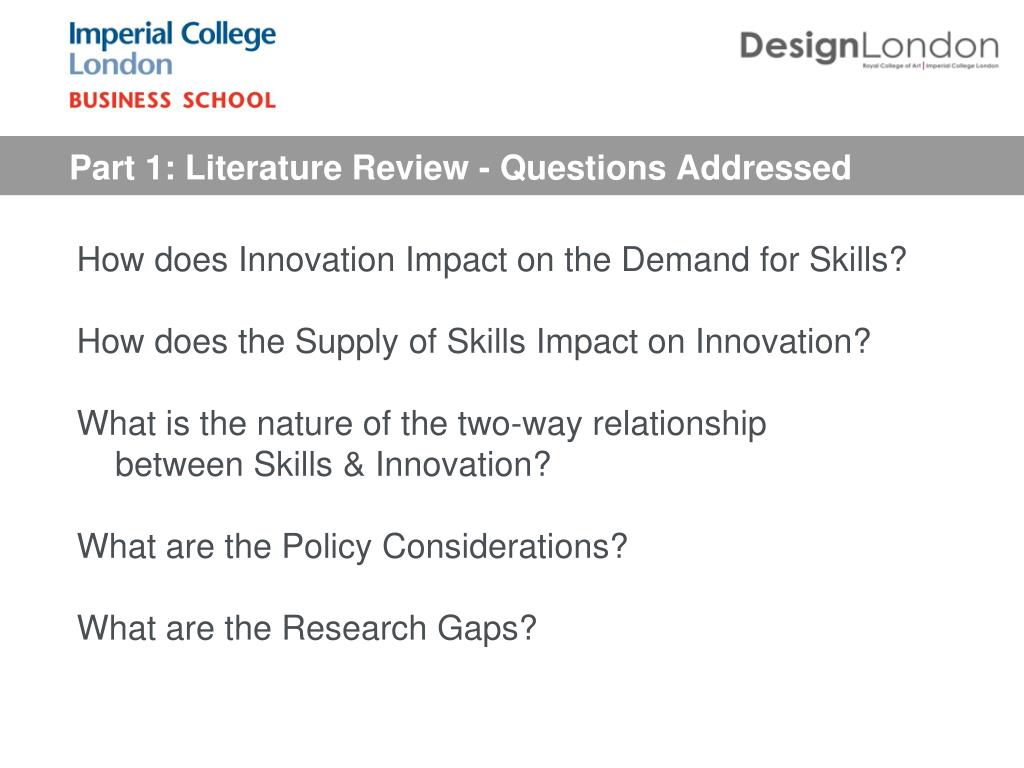Click small 'Imperial College London' under DesignLondon
Image resolution: width=1024 pixels, height=768 pixels.
(962, 66)
